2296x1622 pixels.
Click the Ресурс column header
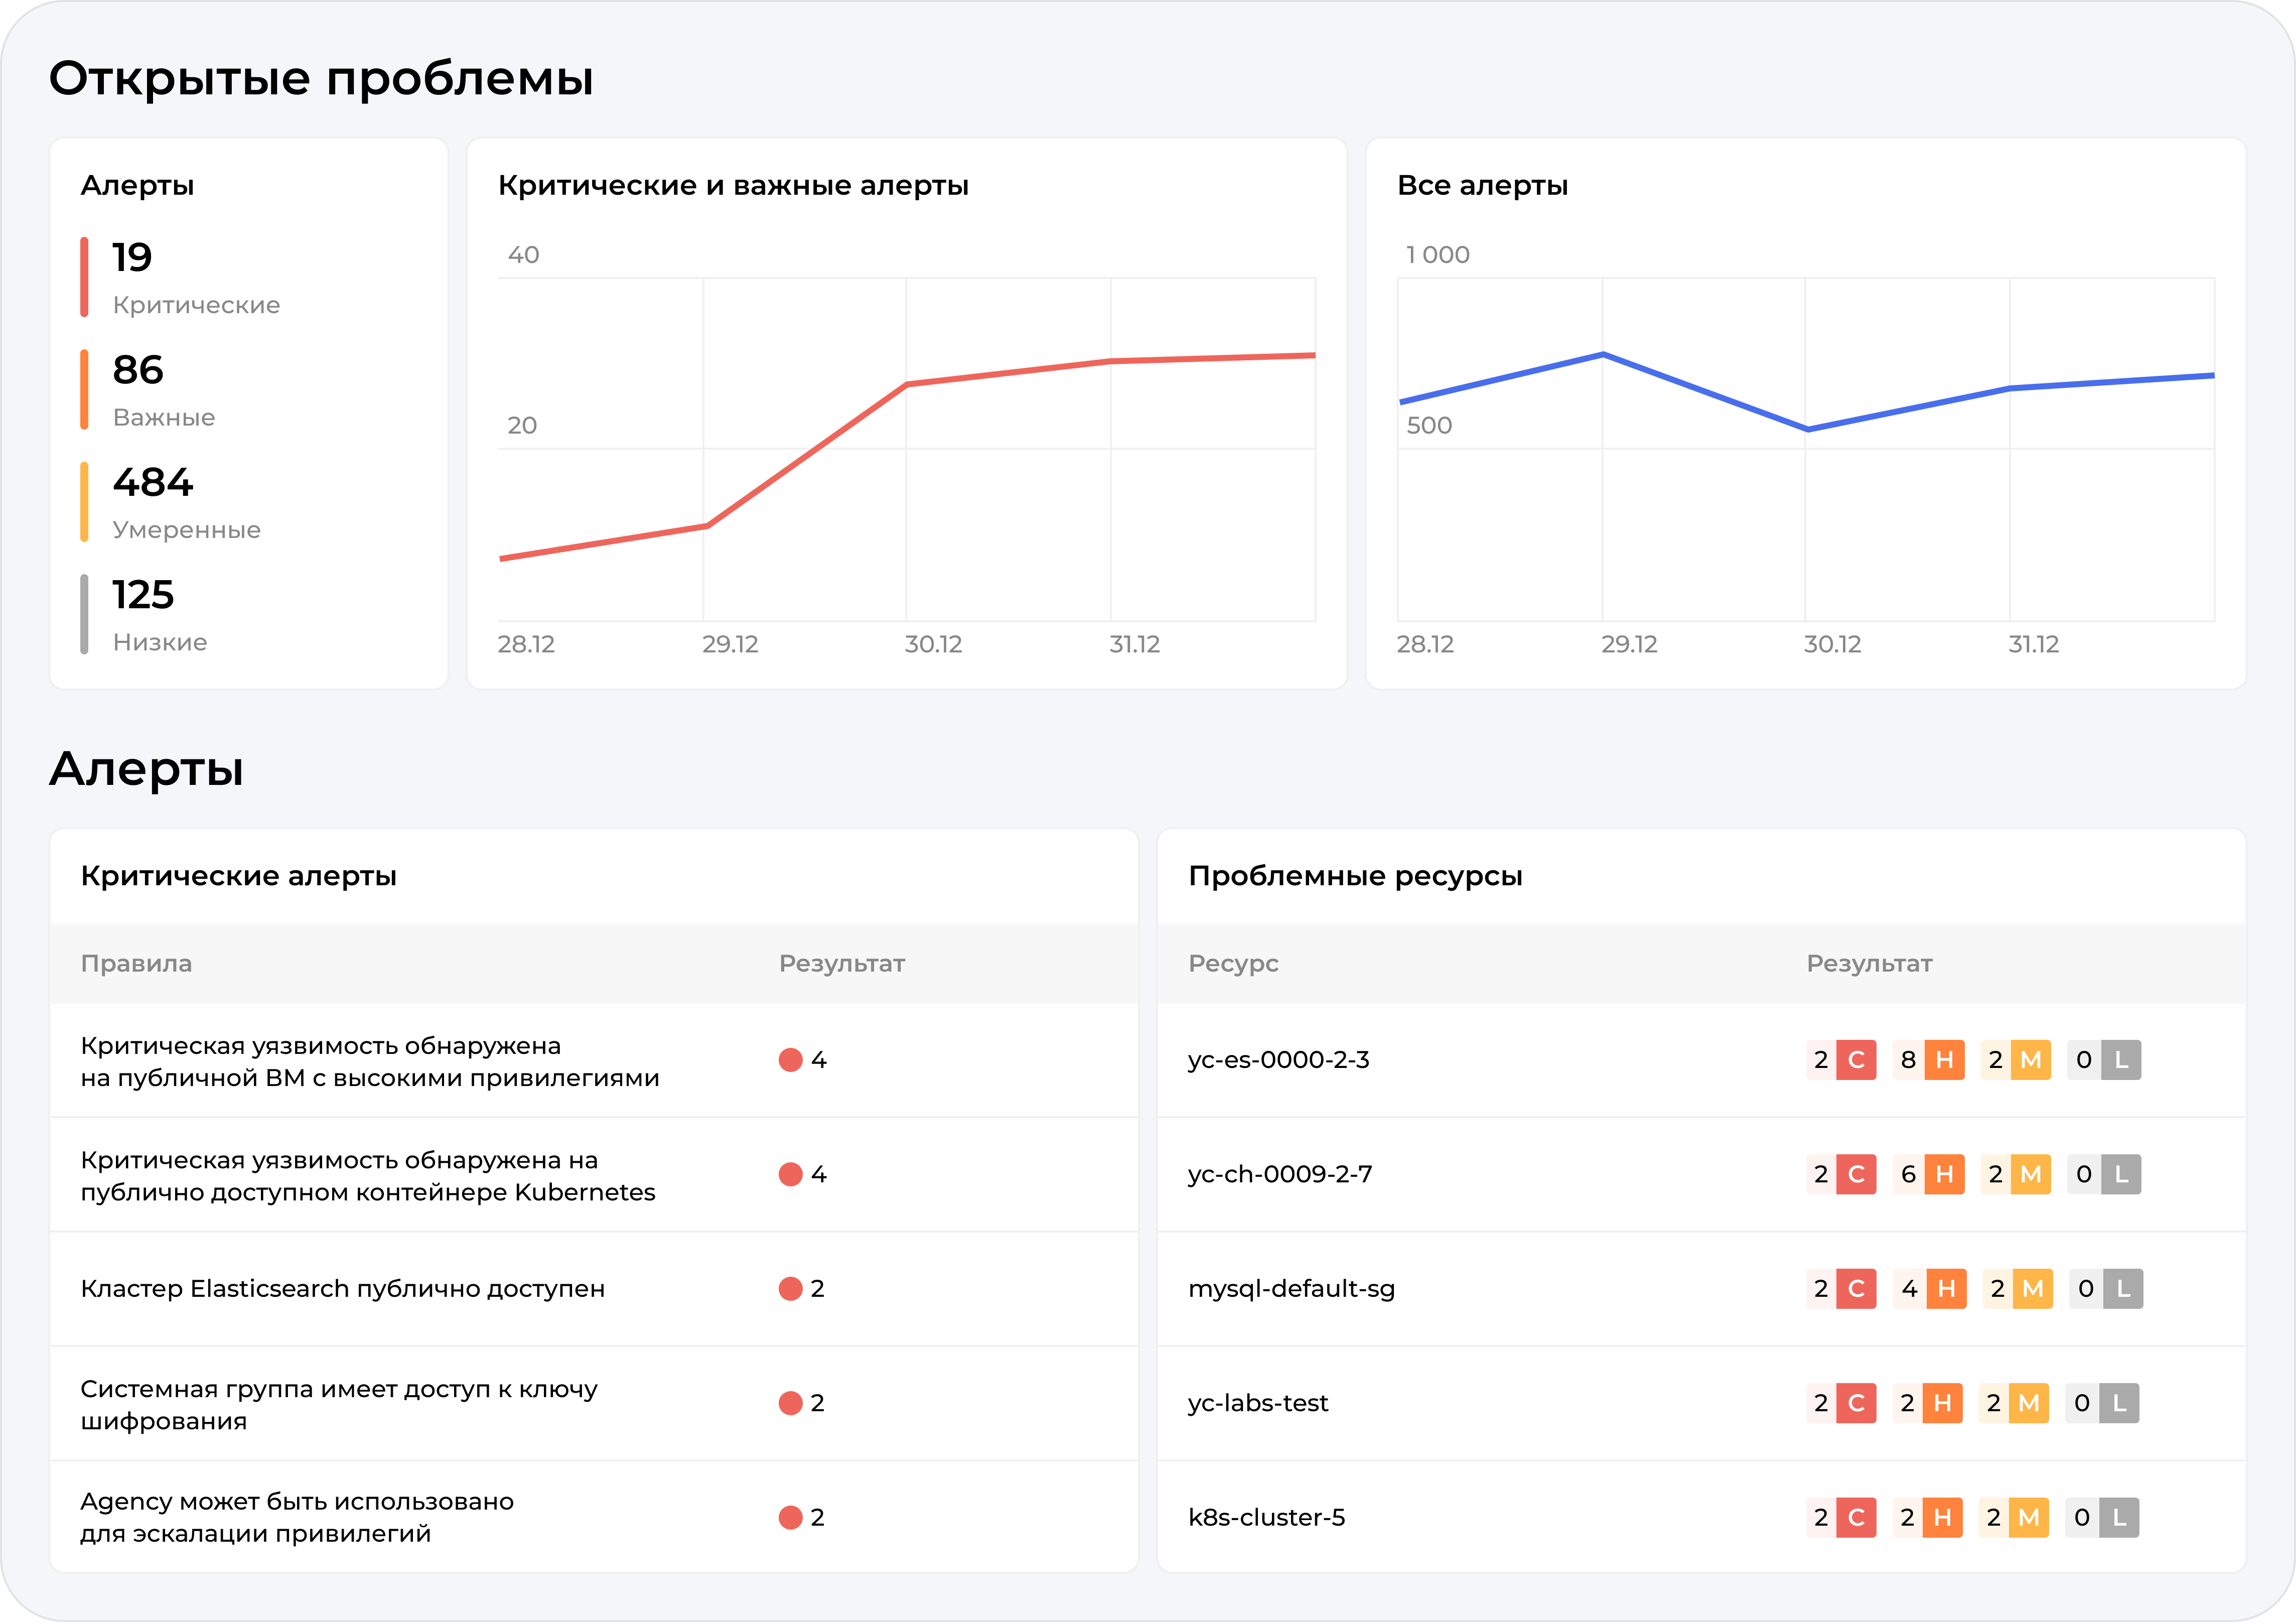point(1233,964)
